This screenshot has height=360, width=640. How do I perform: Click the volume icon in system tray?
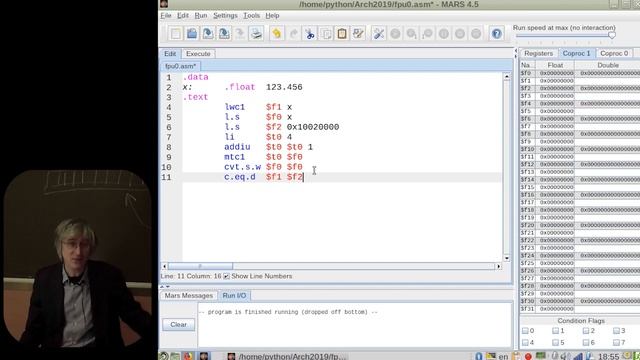click(566, 356)
